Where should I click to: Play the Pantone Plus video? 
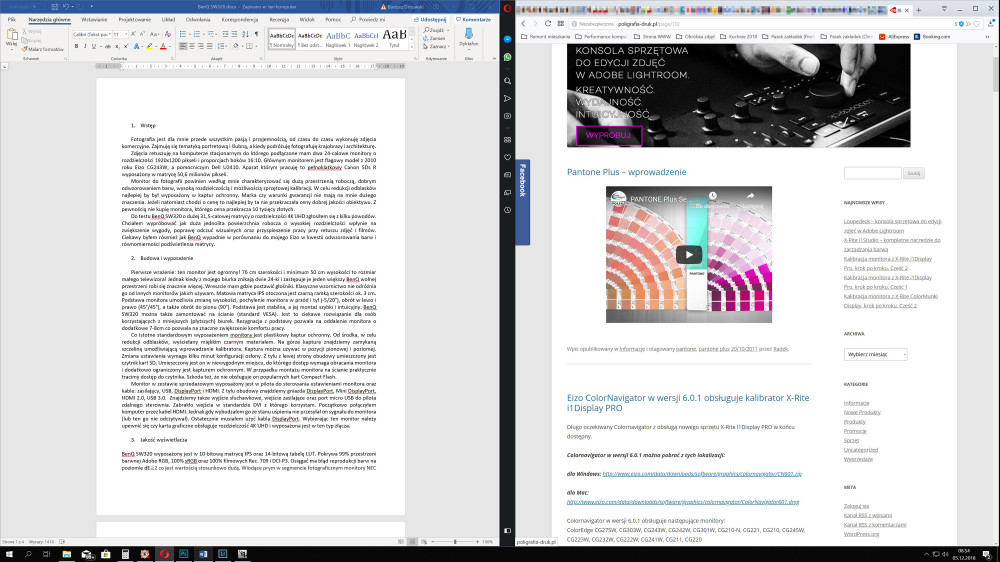(x=689, y=254)
